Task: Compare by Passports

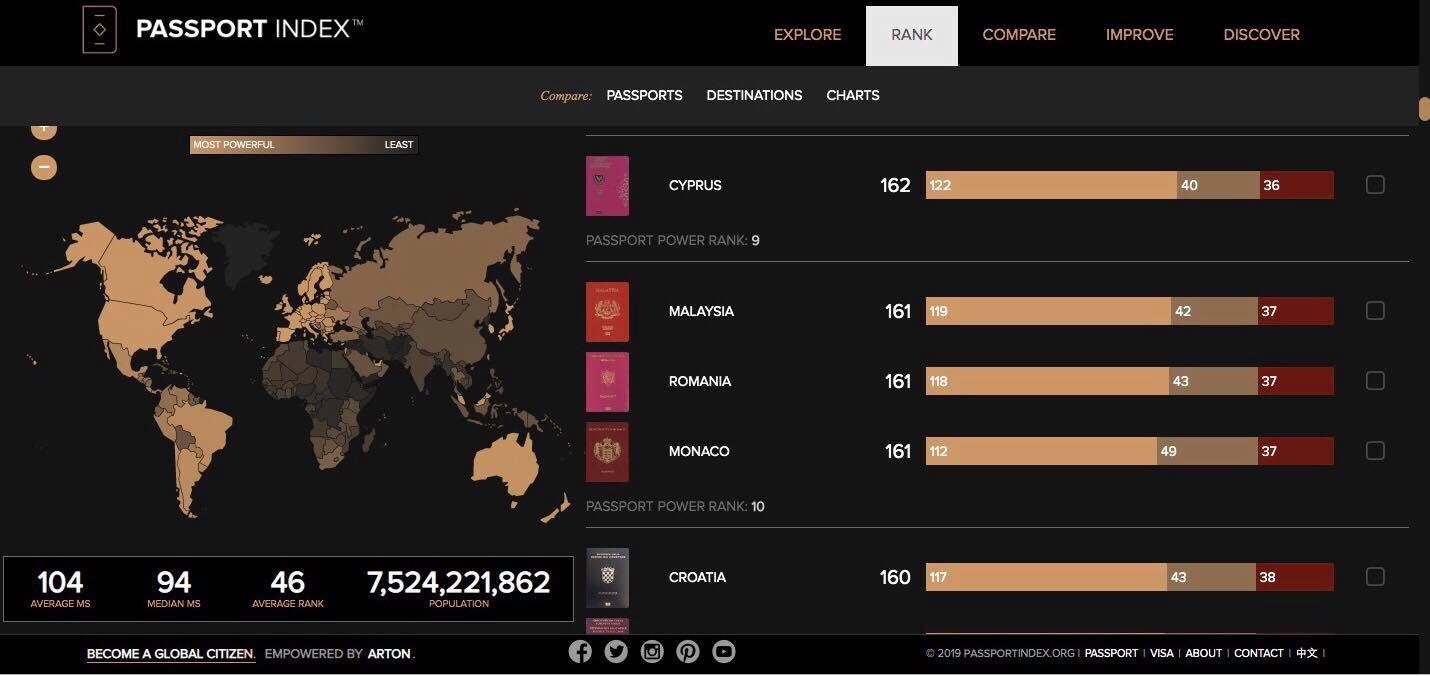Action: [644, 96]
